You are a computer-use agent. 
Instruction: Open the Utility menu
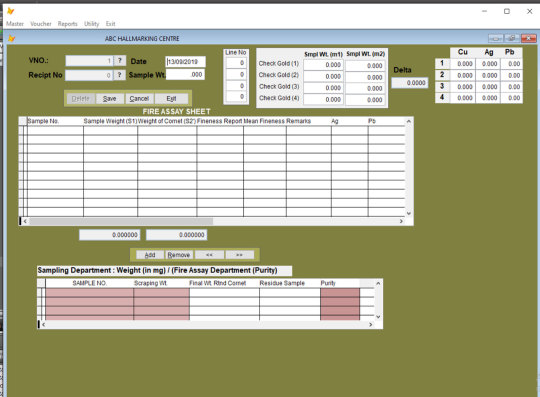92,24
